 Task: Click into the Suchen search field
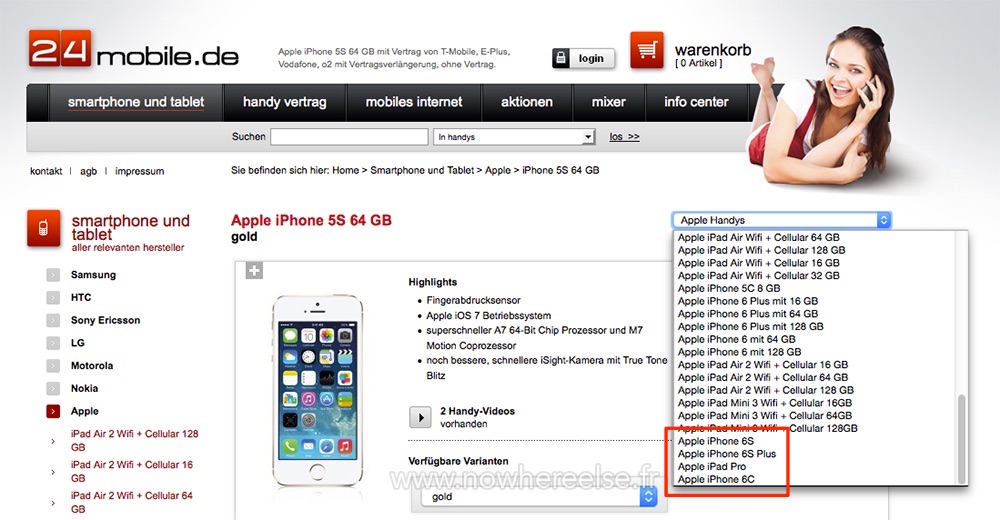point(349,137)
